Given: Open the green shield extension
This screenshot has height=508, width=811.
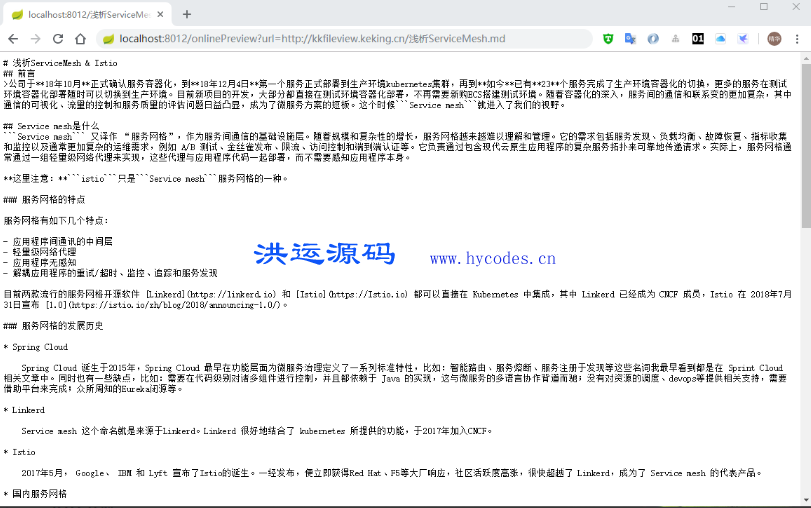Looking at the screenshot, I should 608,39.
